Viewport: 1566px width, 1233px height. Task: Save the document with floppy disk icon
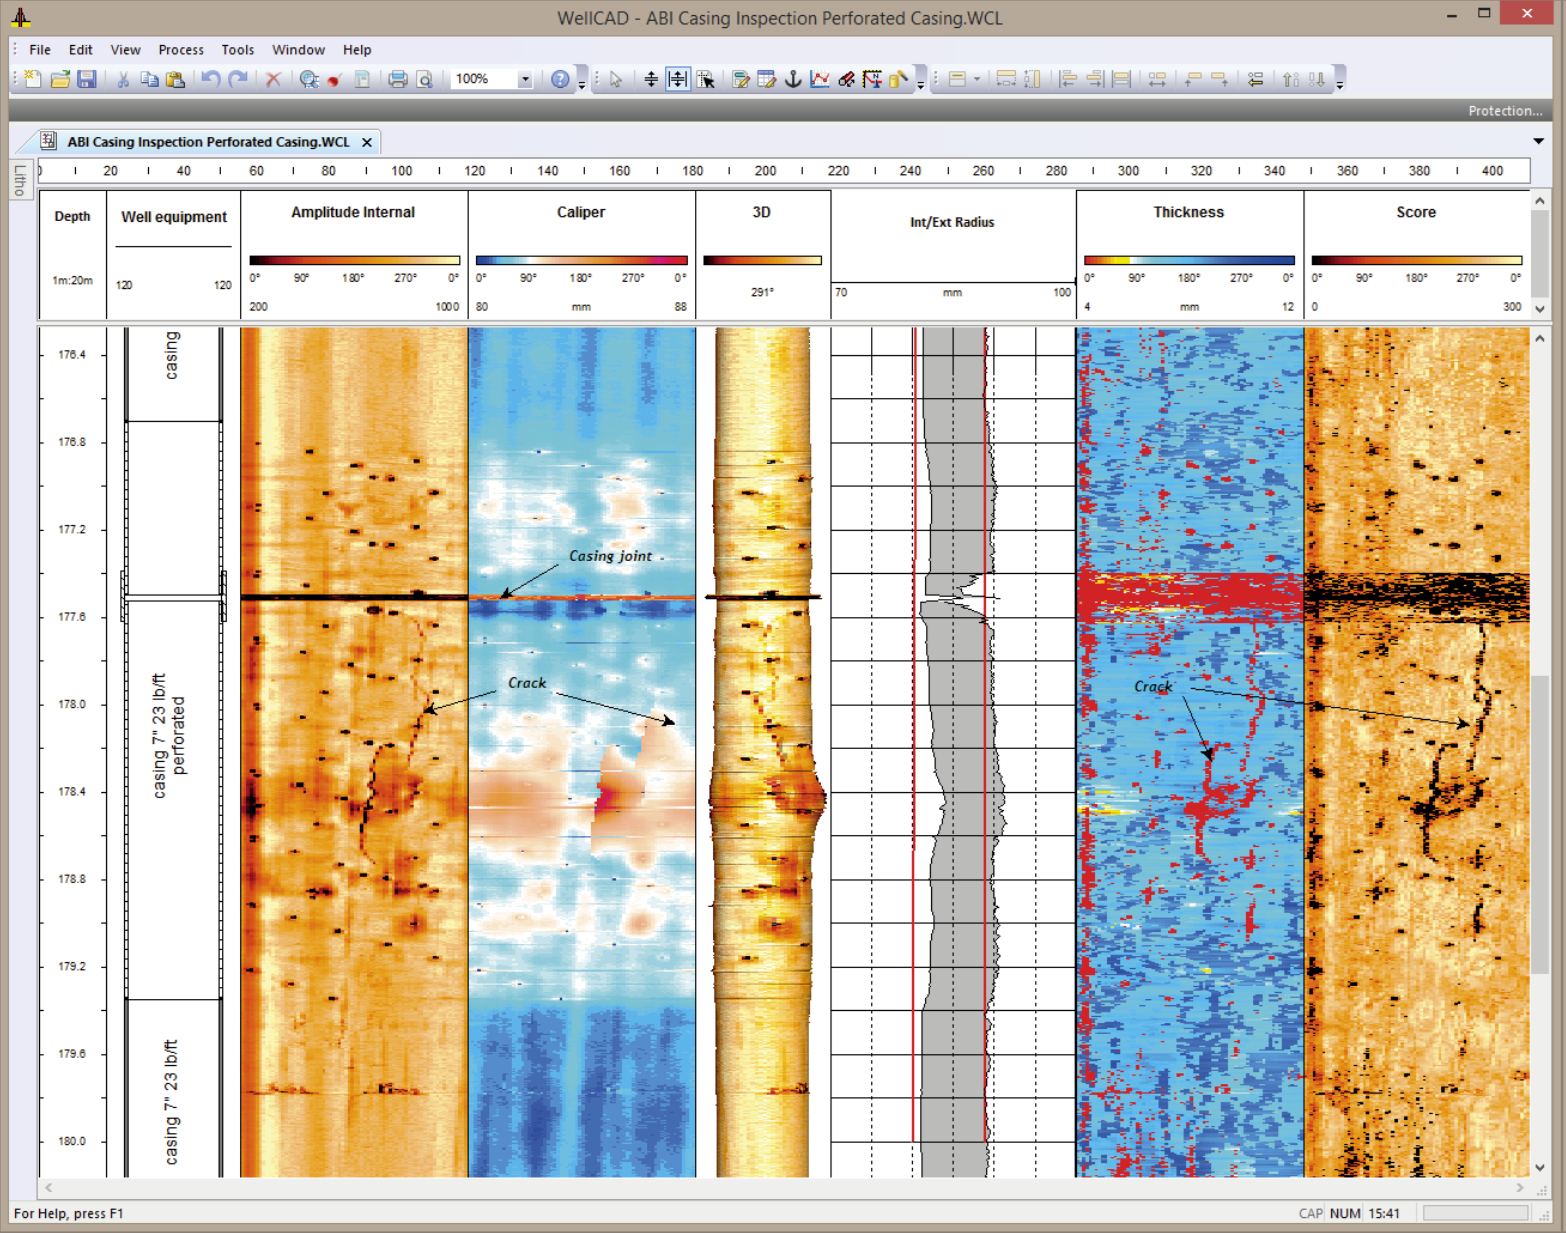[87, 79]
